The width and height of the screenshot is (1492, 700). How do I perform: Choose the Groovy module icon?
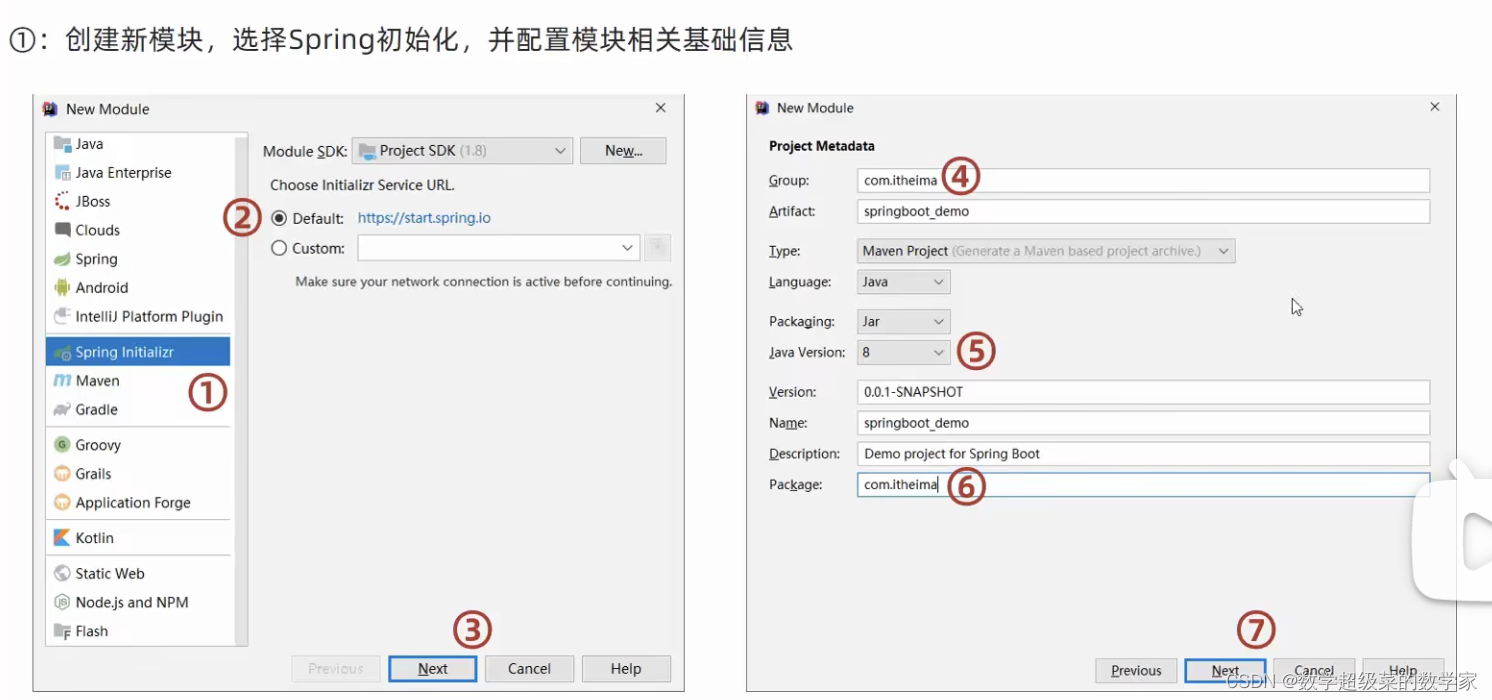[x=62, y=445]
